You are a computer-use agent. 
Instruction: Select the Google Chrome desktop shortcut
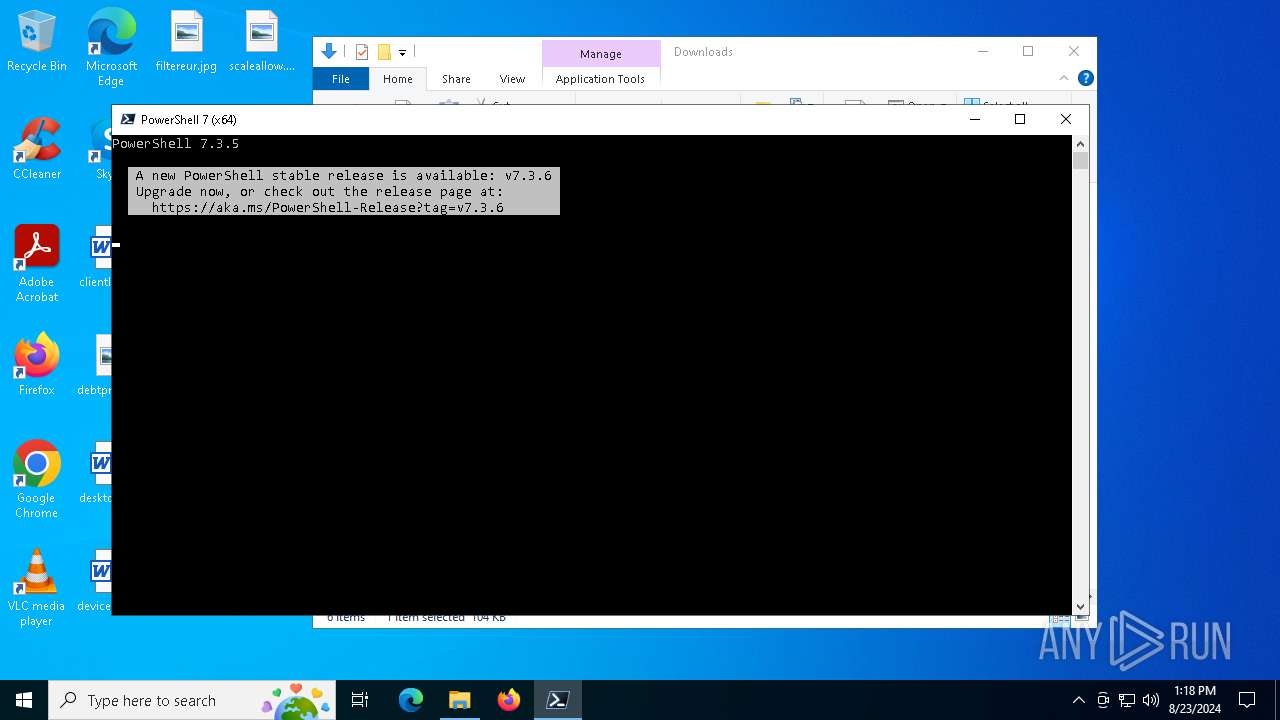pos(37,480)
